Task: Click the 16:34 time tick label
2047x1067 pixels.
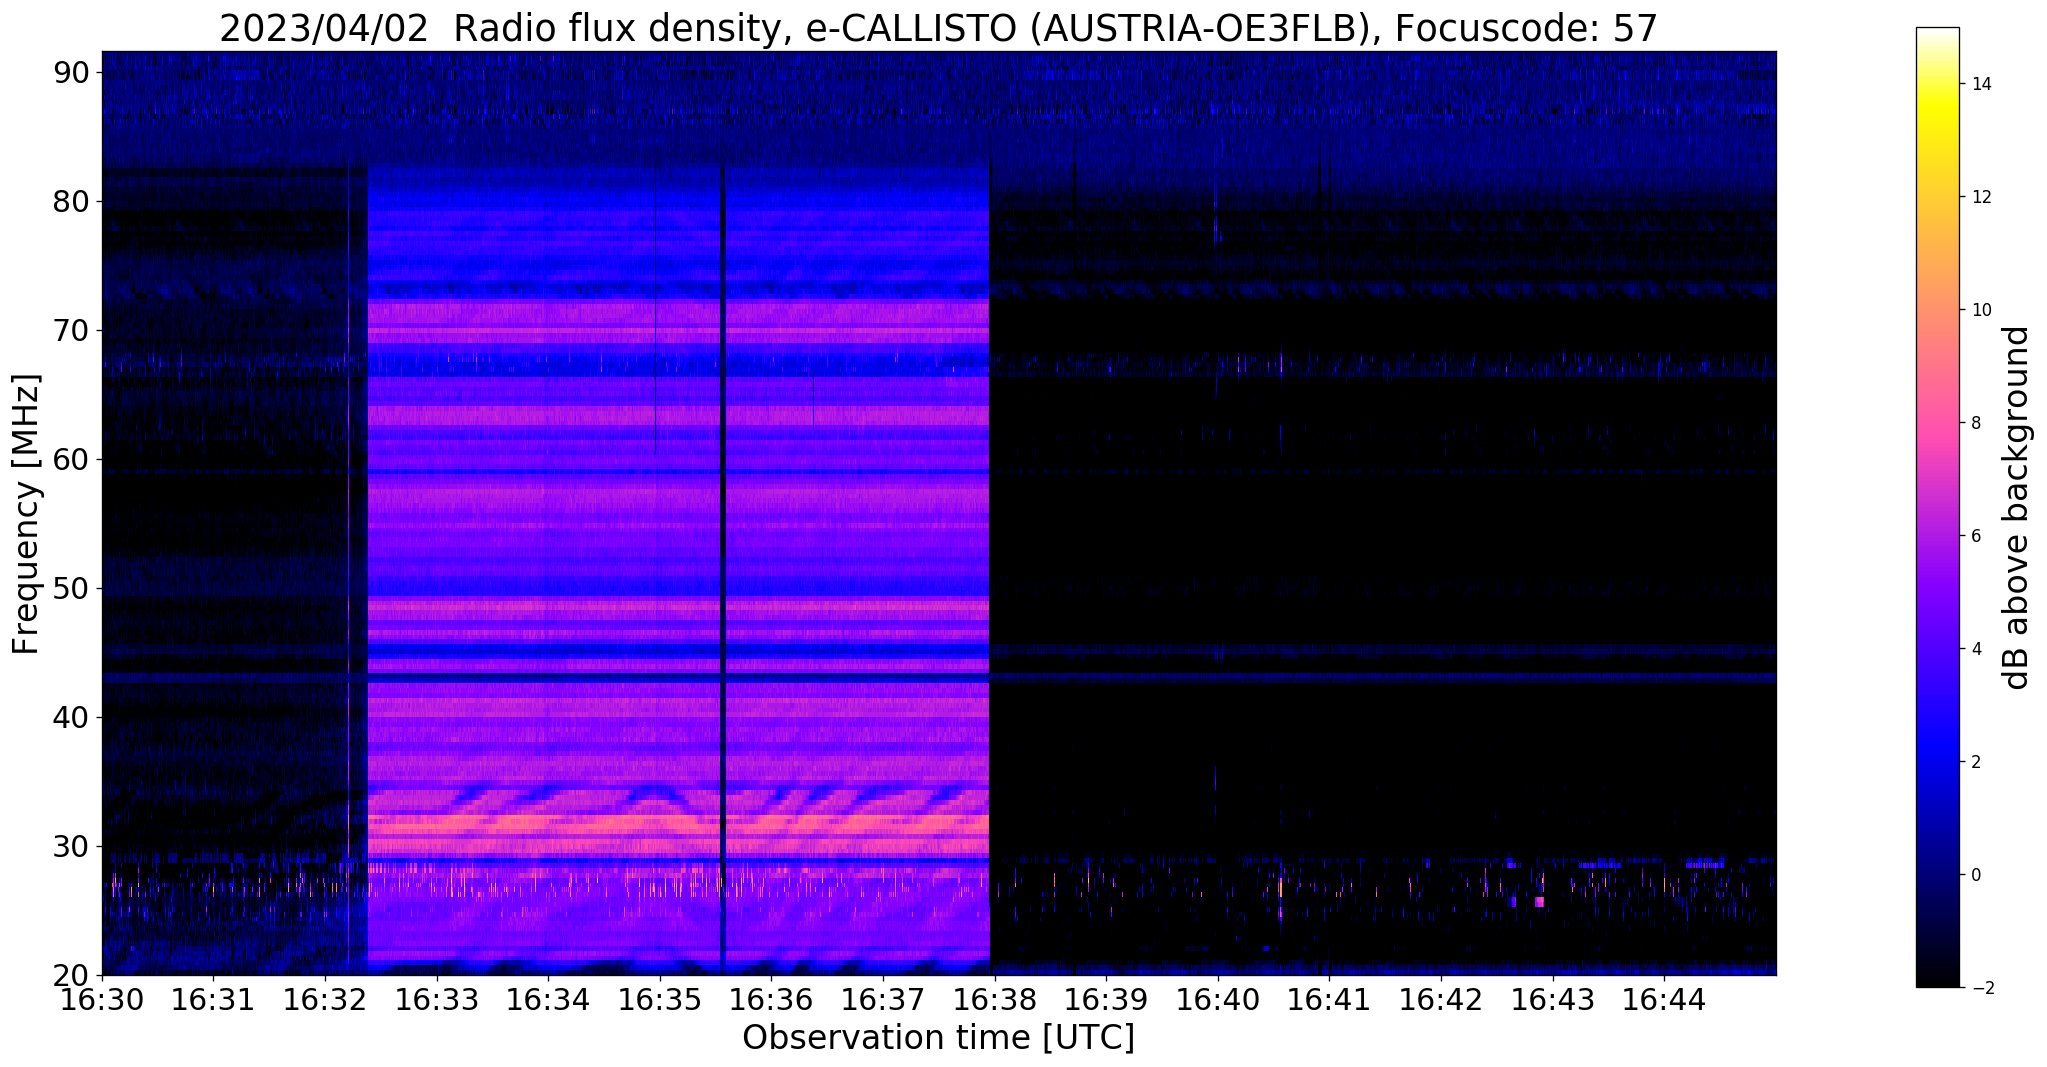Action: coord(548,998)
